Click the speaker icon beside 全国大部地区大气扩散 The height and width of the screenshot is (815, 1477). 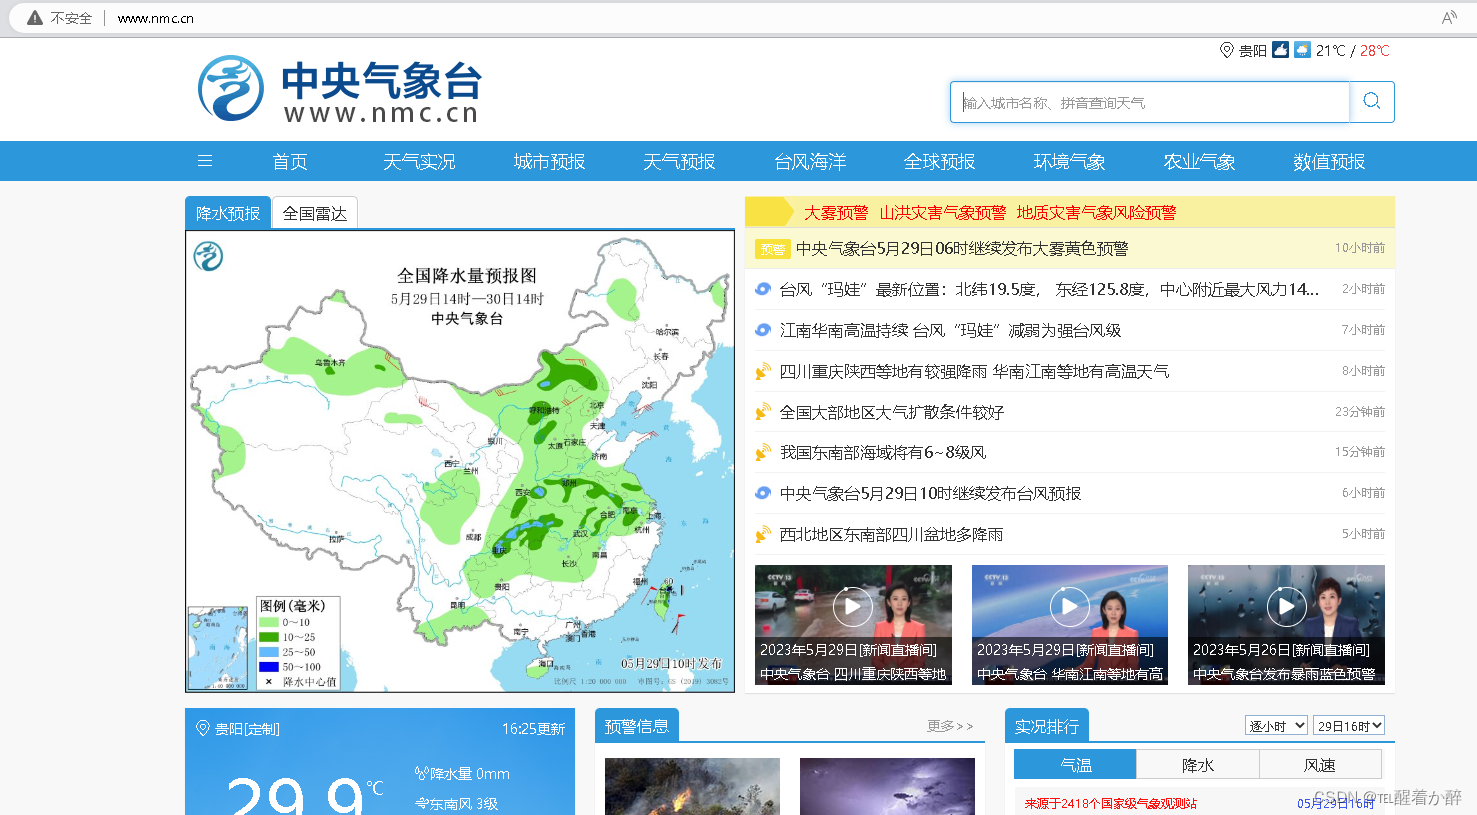pos(763,412)
